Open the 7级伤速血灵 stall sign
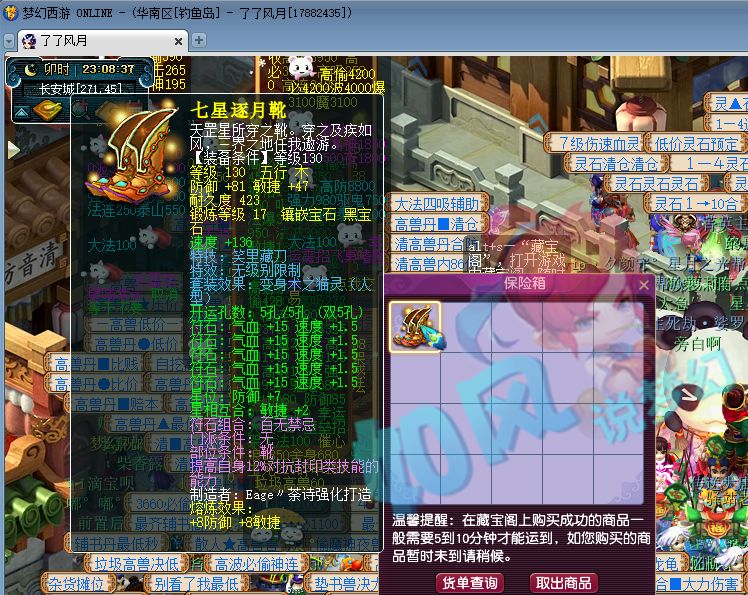The image size is (748, 595). 594,143
